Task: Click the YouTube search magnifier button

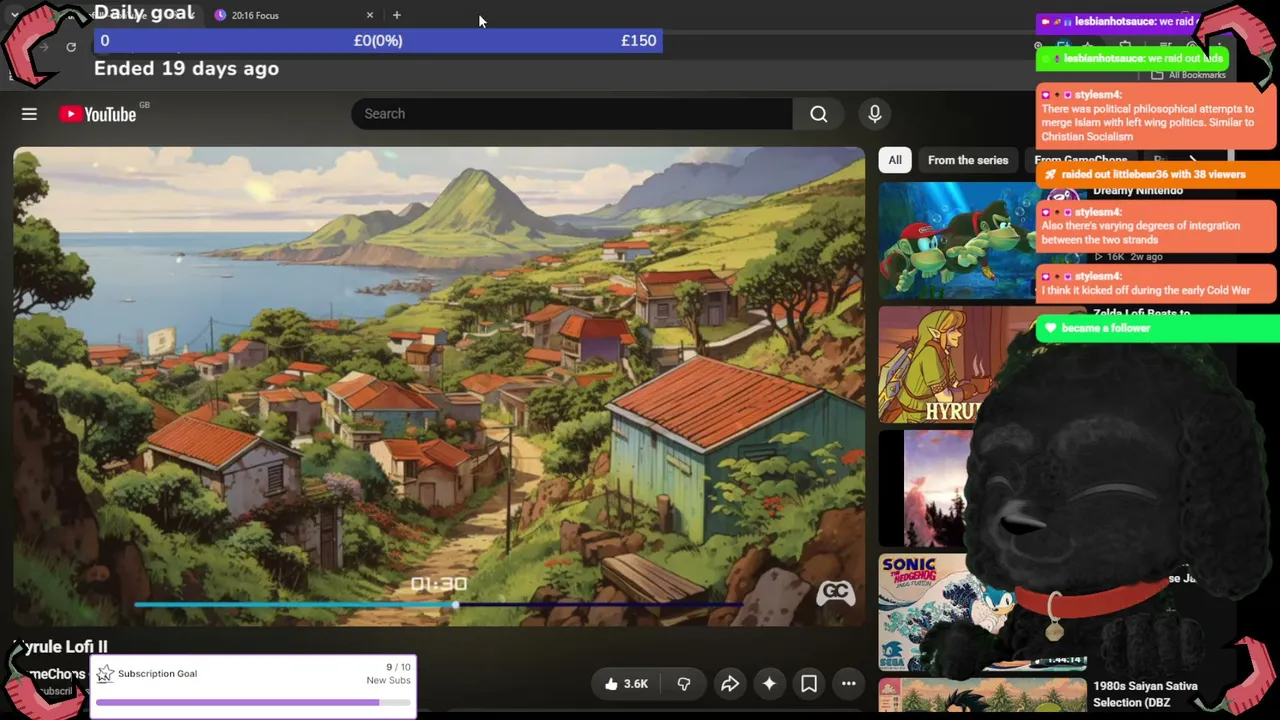Action: coord(819,114)
